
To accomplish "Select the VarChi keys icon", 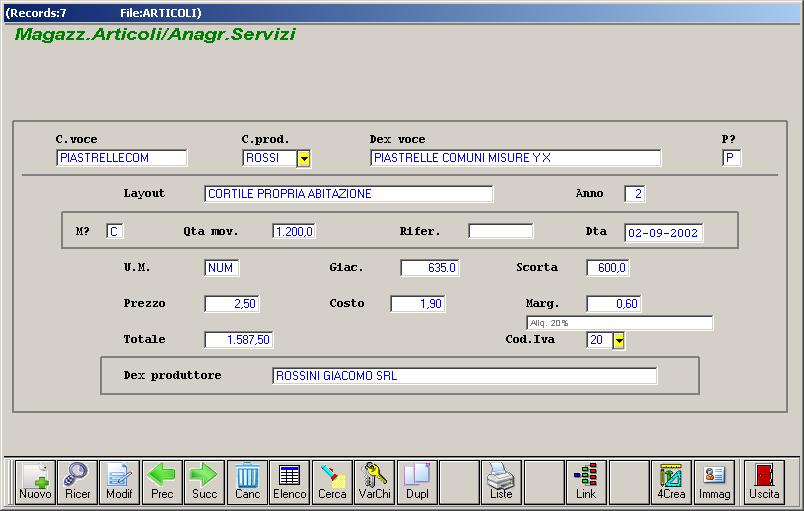I will [x=375, y=481].
